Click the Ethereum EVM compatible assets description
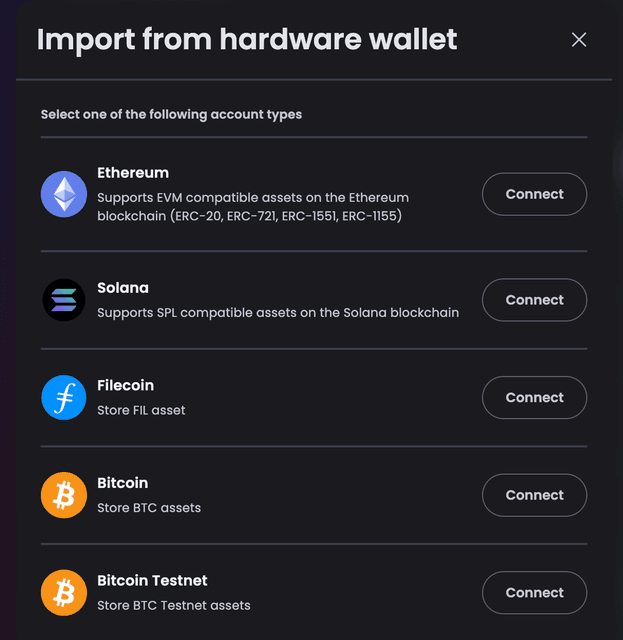Viewport: 623px width, 640px height. pyautogui.click(x=253, y=207)
